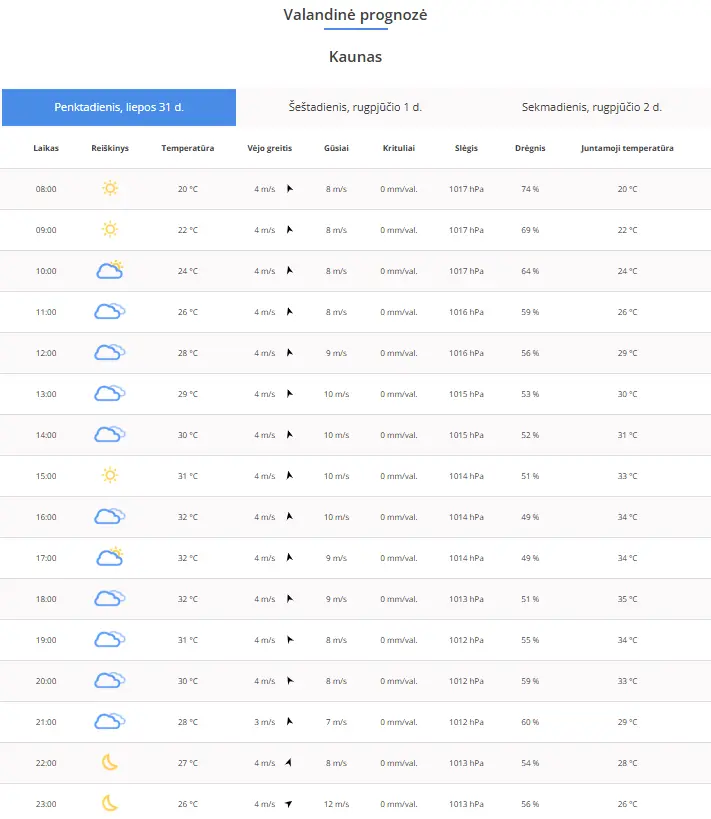The height and width of the screenshot is (819, 711).
Task: Click the cloud icon in the 21:00 row
Action: tap(110, 721)
